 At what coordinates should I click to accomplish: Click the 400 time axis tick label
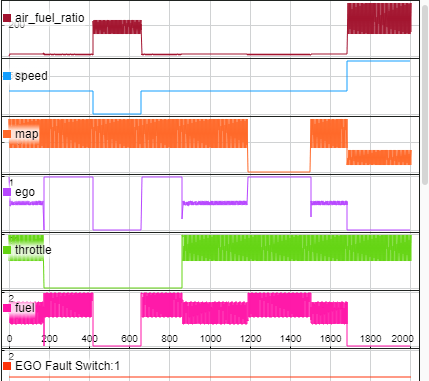click(90, 339)
